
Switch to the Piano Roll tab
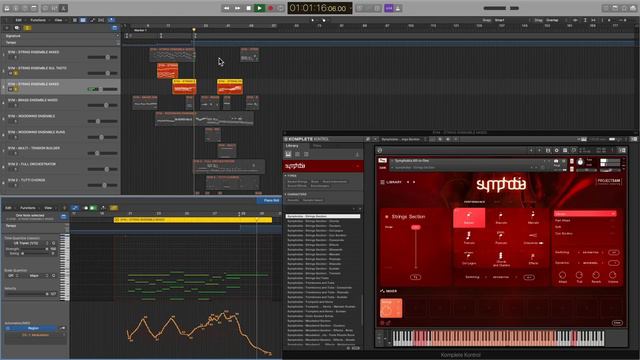pos(271,200)
